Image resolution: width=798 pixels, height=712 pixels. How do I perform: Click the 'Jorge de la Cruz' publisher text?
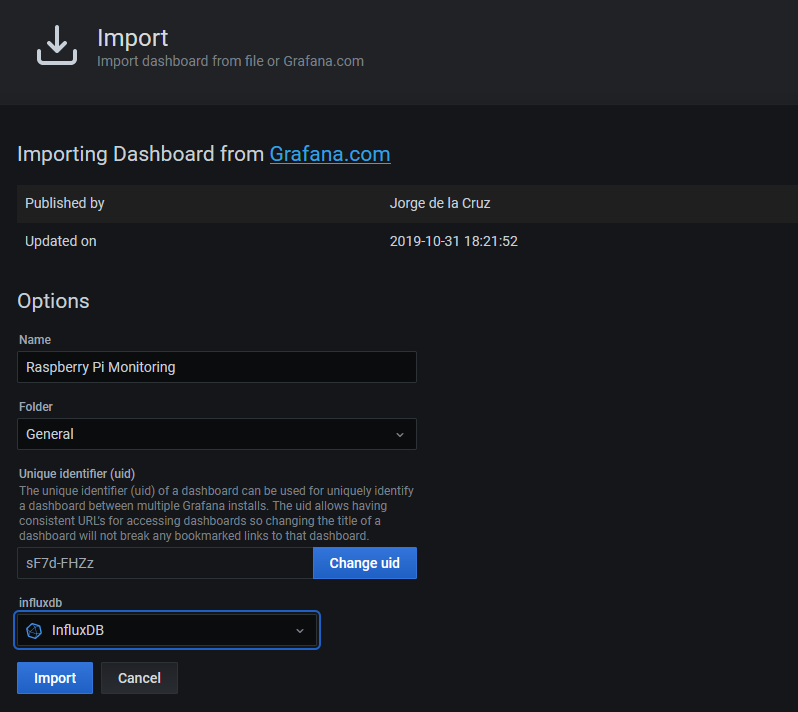pos(440,203)
